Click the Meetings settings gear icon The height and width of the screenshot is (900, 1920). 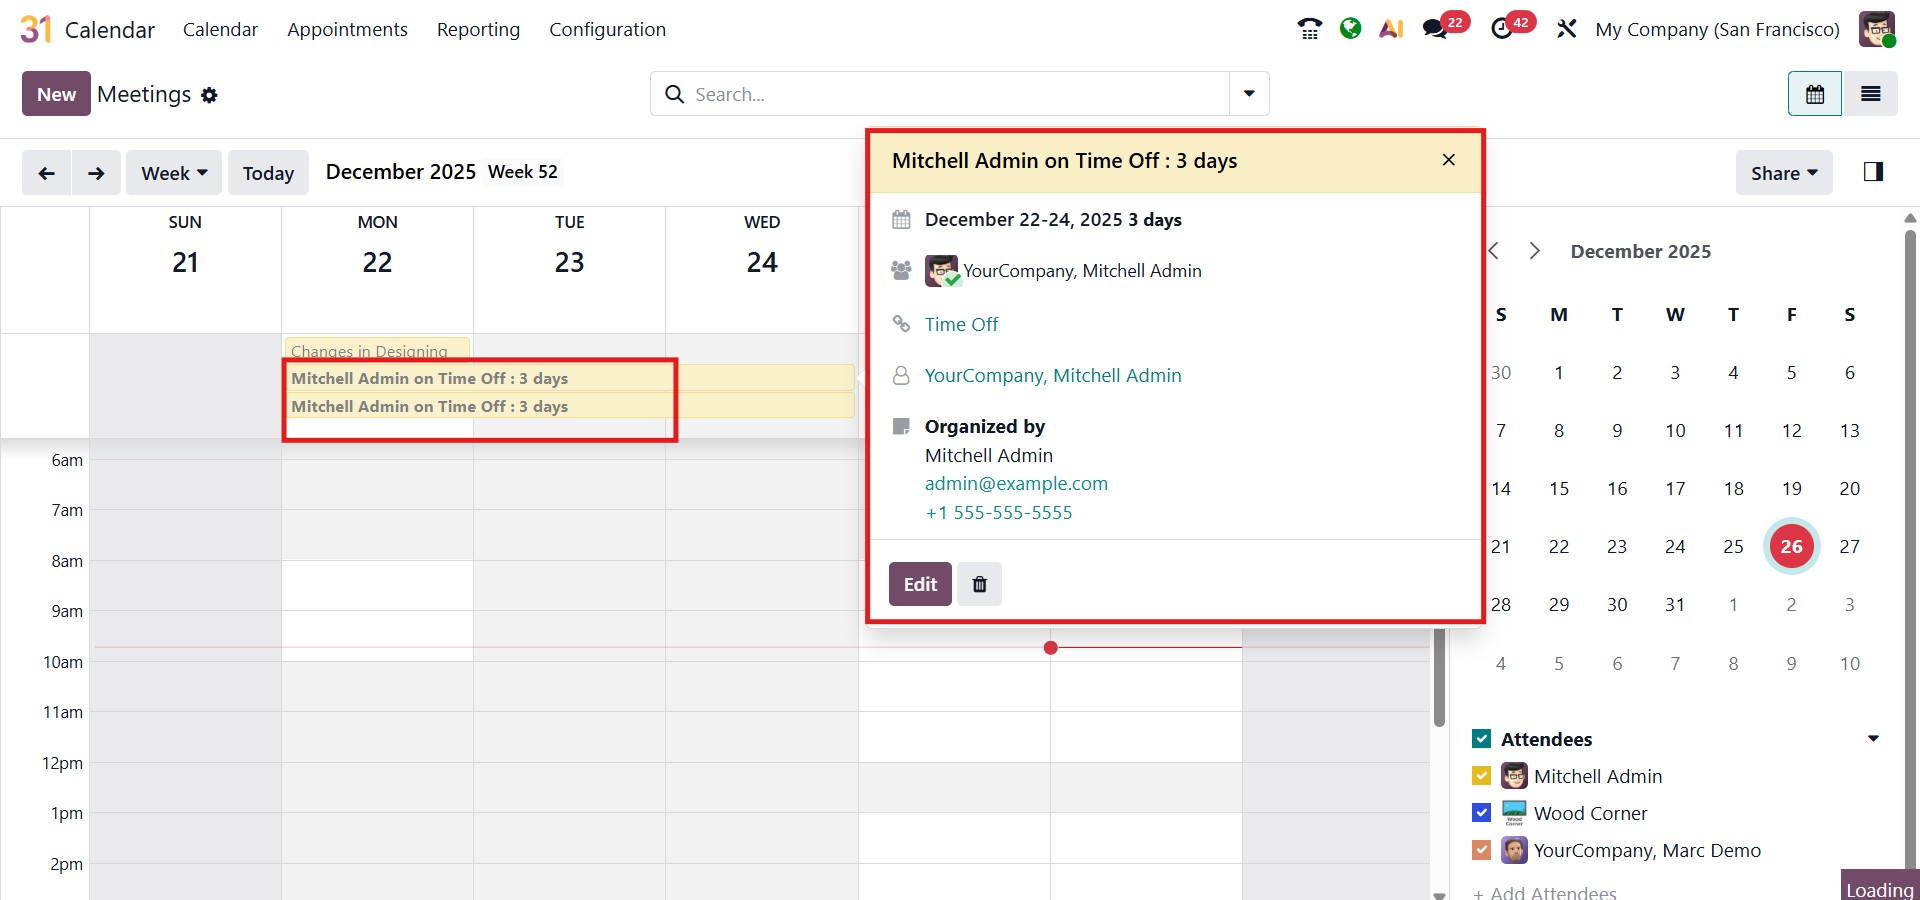209,95
